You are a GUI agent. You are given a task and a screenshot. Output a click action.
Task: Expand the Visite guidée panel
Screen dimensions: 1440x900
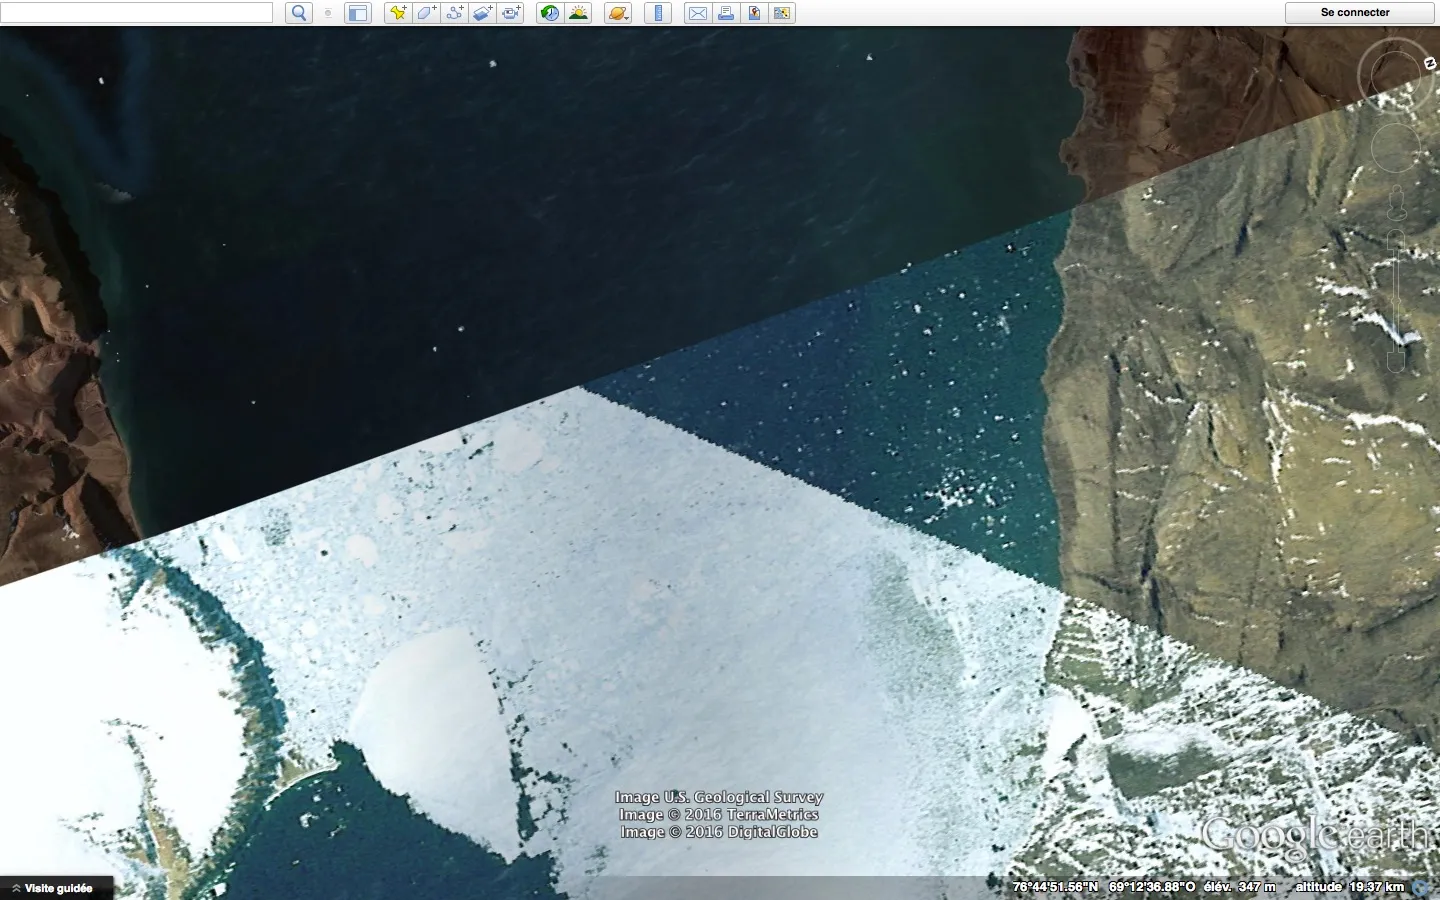pyautogui.click(x=56, y=888)
